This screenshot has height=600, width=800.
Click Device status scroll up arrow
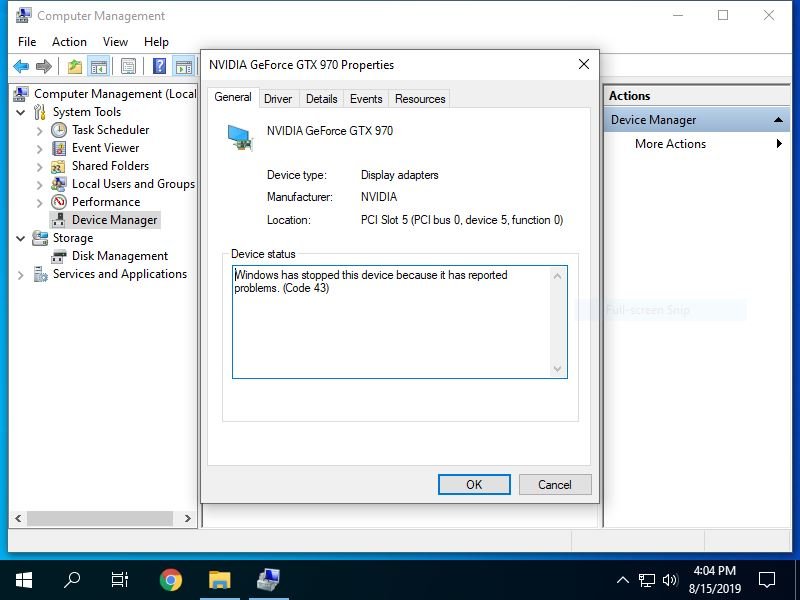pyautogui.click(x=557, y=276)
